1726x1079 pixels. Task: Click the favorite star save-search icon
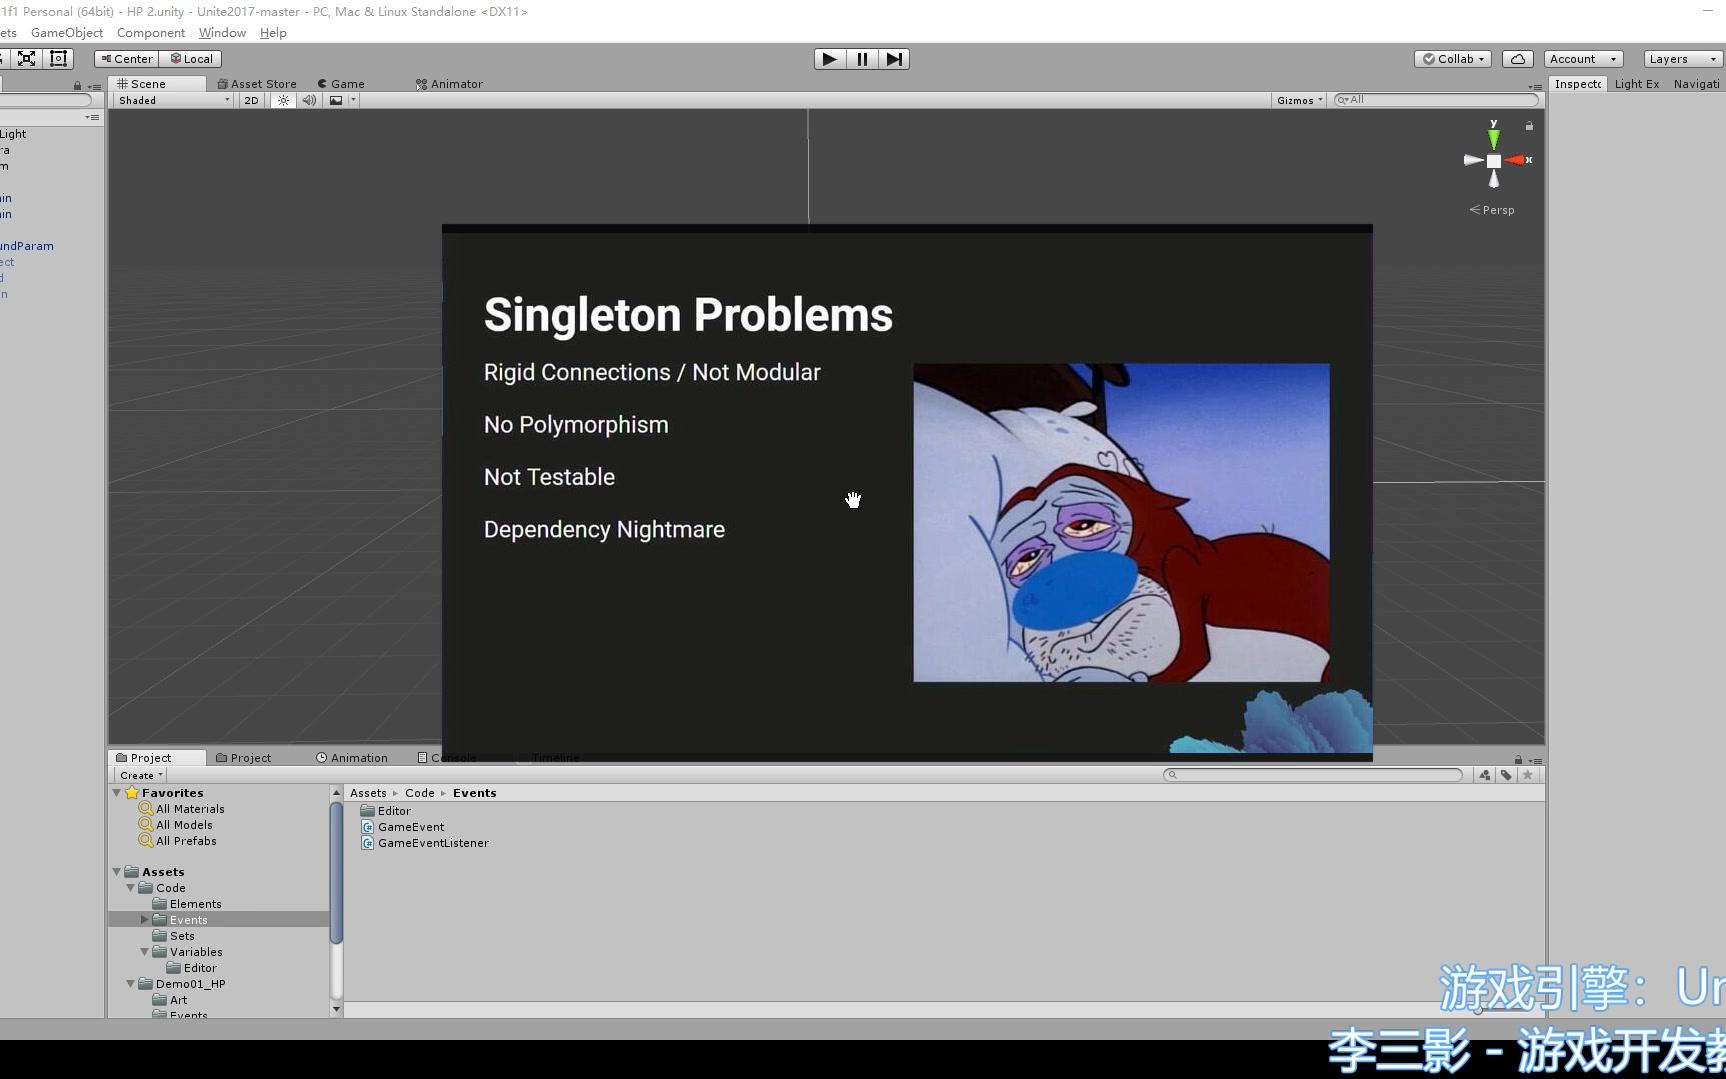click(1527, 775)
